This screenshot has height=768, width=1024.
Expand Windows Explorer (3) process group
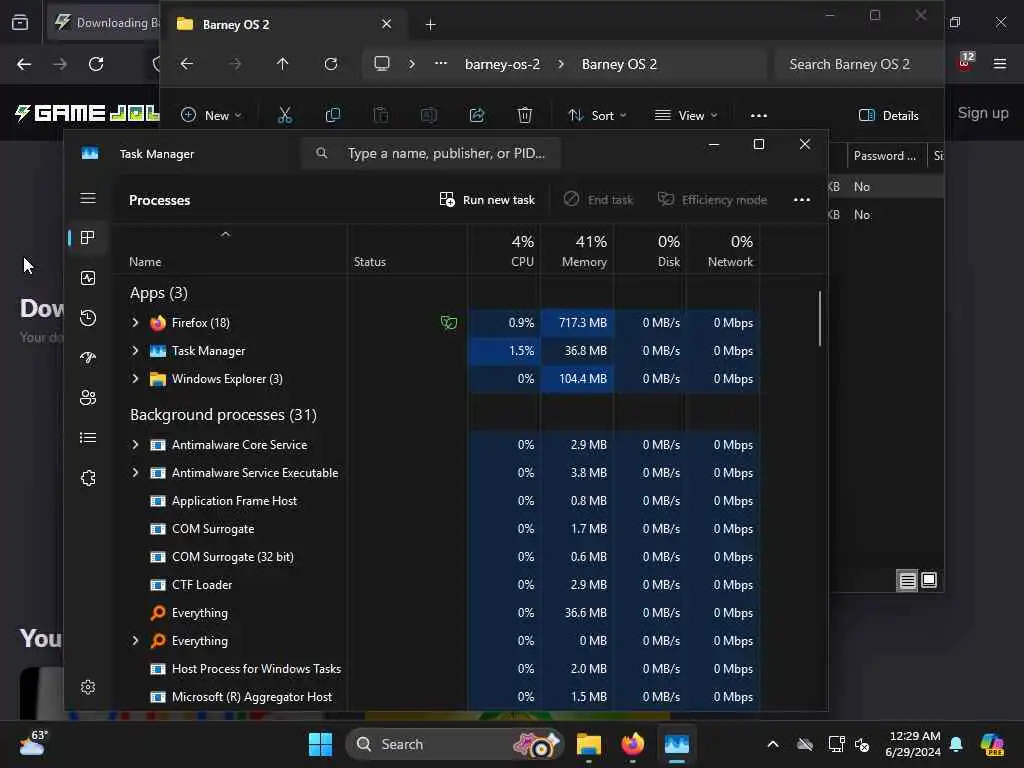135,379
